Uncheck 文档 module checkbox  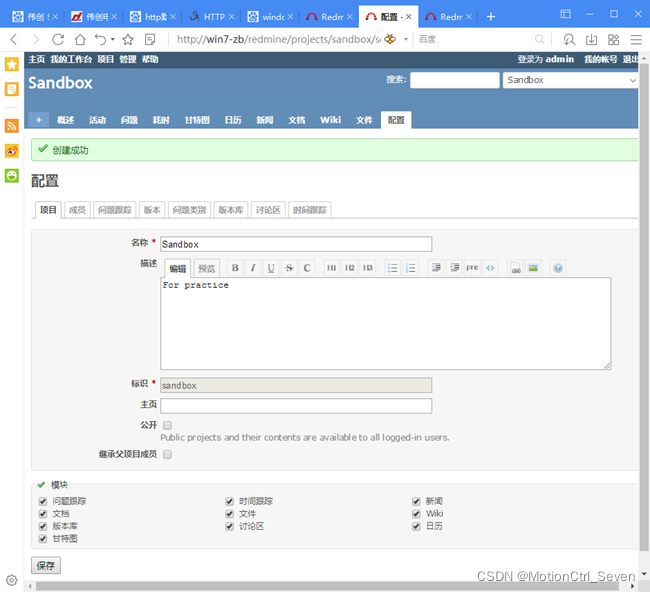pos(43,514)
